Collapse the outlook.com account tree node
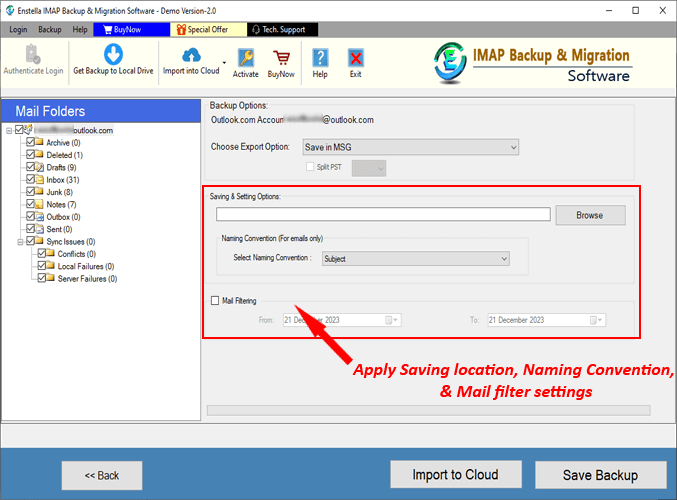The image size is (677, 500). (x=9, y=130)
